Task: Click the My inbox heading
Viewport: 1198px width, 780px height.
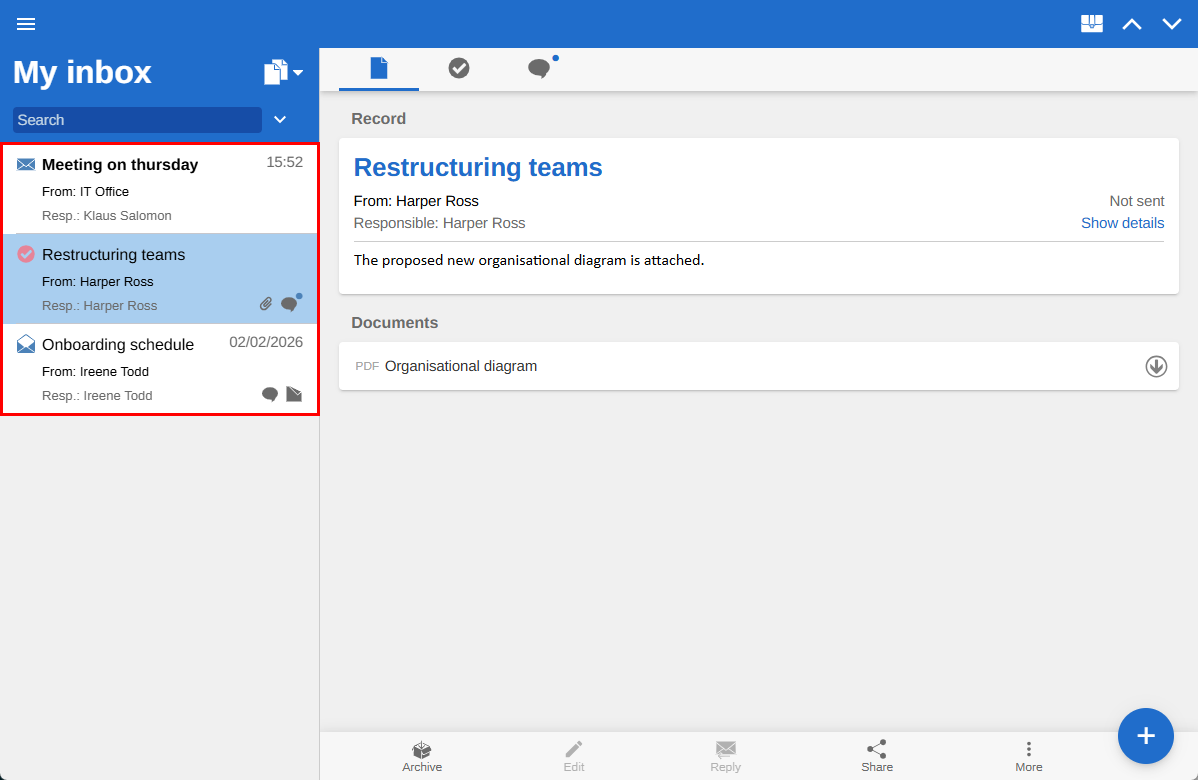Action: pyautogui.click(x=83, y=73)
